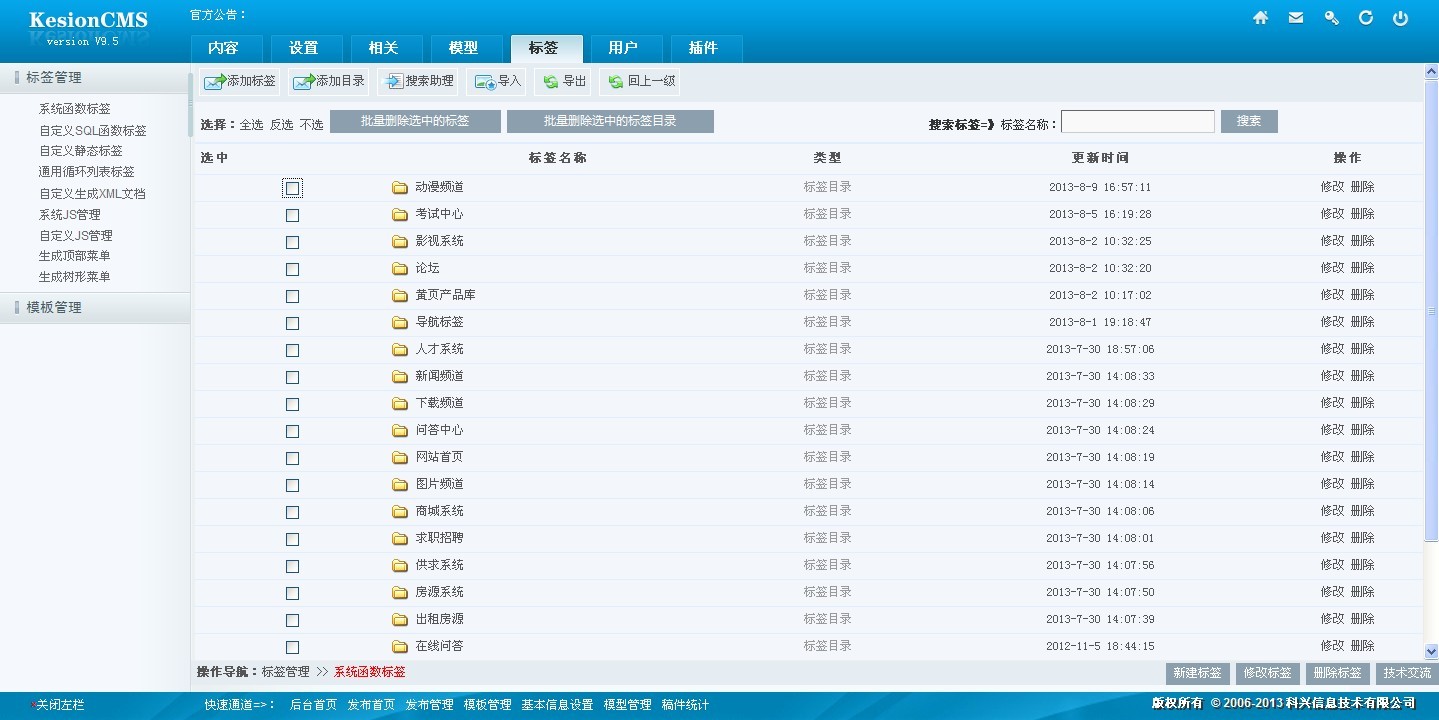This screenshot has height=720, width=1439.
Task: Switch to the 设置 tab
Action: [306, 48]
